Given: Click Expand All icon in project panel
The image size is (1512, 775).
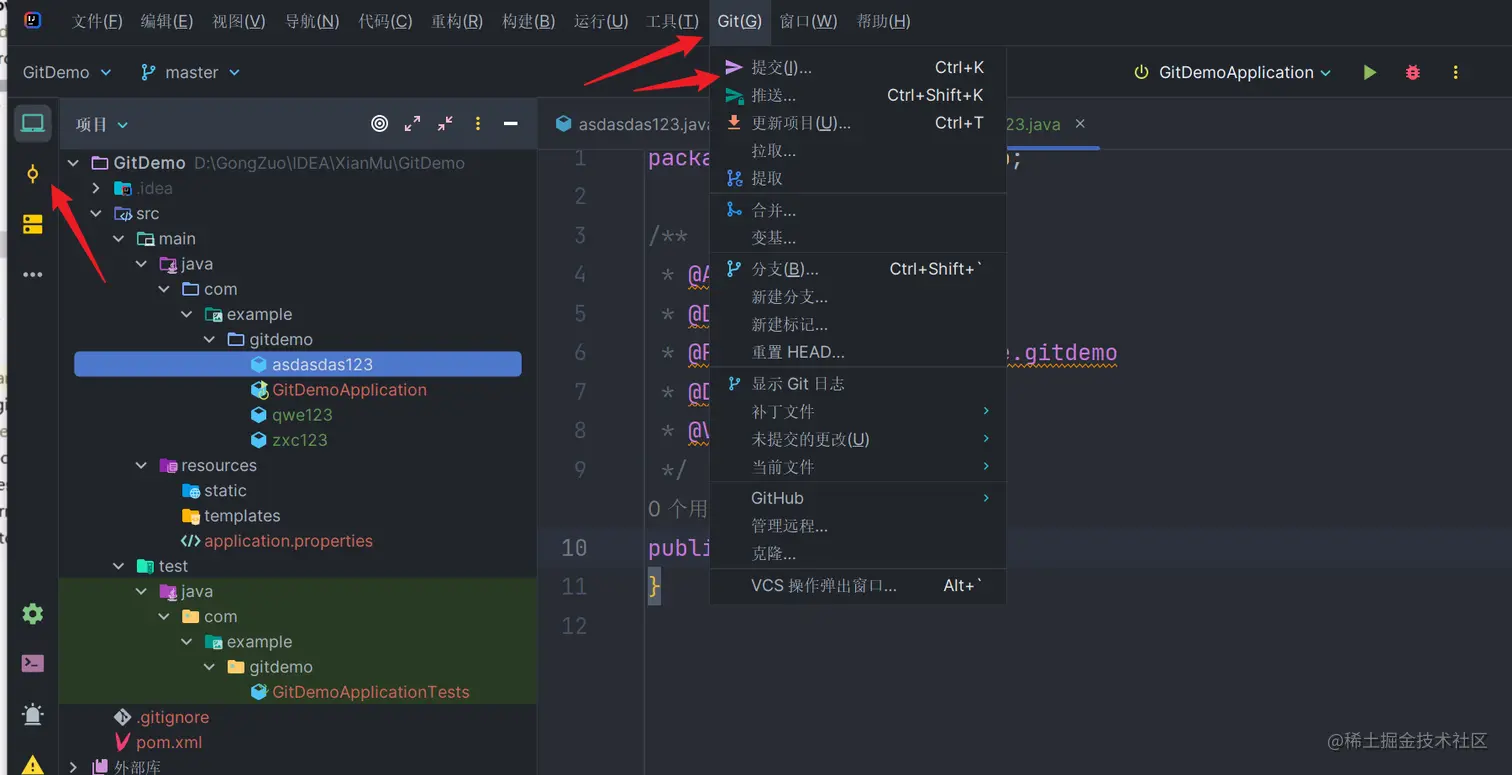Looking at the screenshot, I should [x=412, y=124].
